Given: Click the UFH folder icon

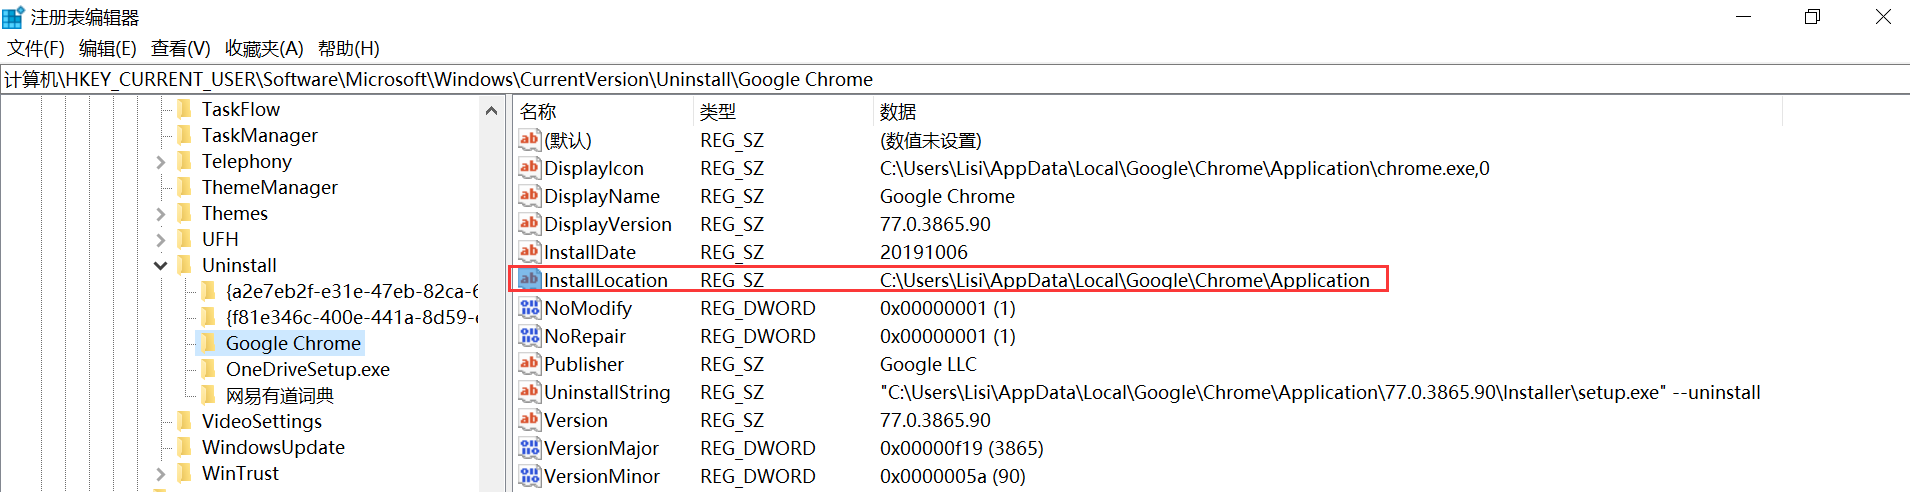Looking at the screenshot, I should (185, 238).
